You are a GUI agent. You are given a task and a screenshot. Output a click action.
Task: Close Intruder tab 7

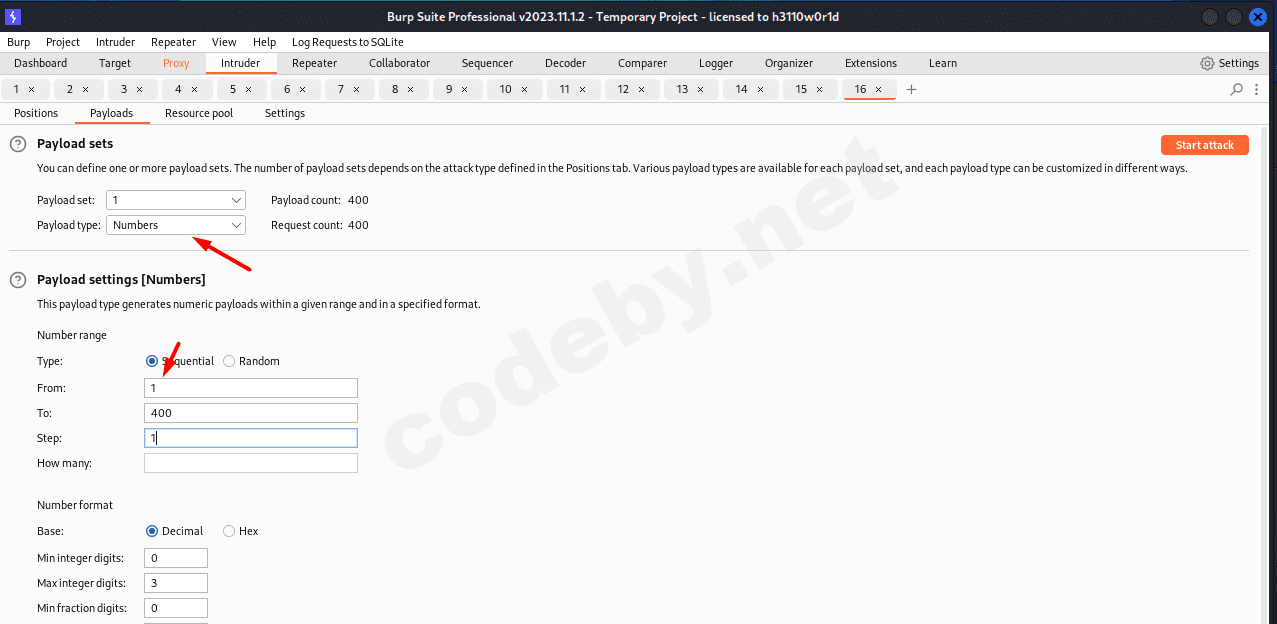coord(357,89)
